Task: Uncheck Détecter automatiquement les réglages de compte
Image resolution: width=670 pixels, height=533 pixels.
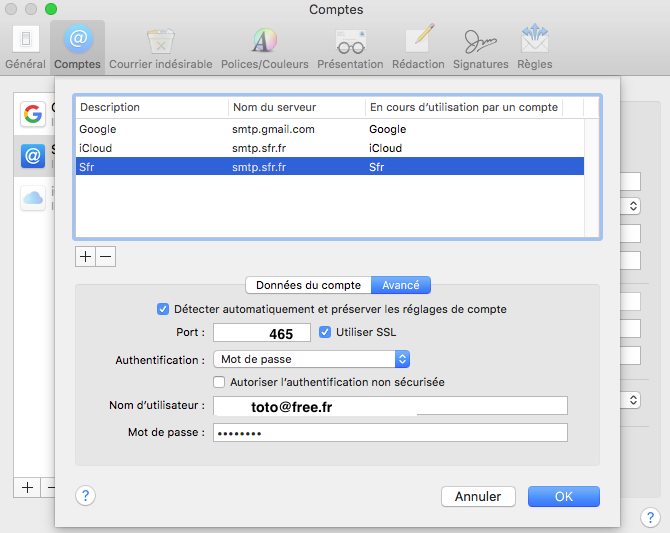Action: pyautogui.click(x=163, y=309)
